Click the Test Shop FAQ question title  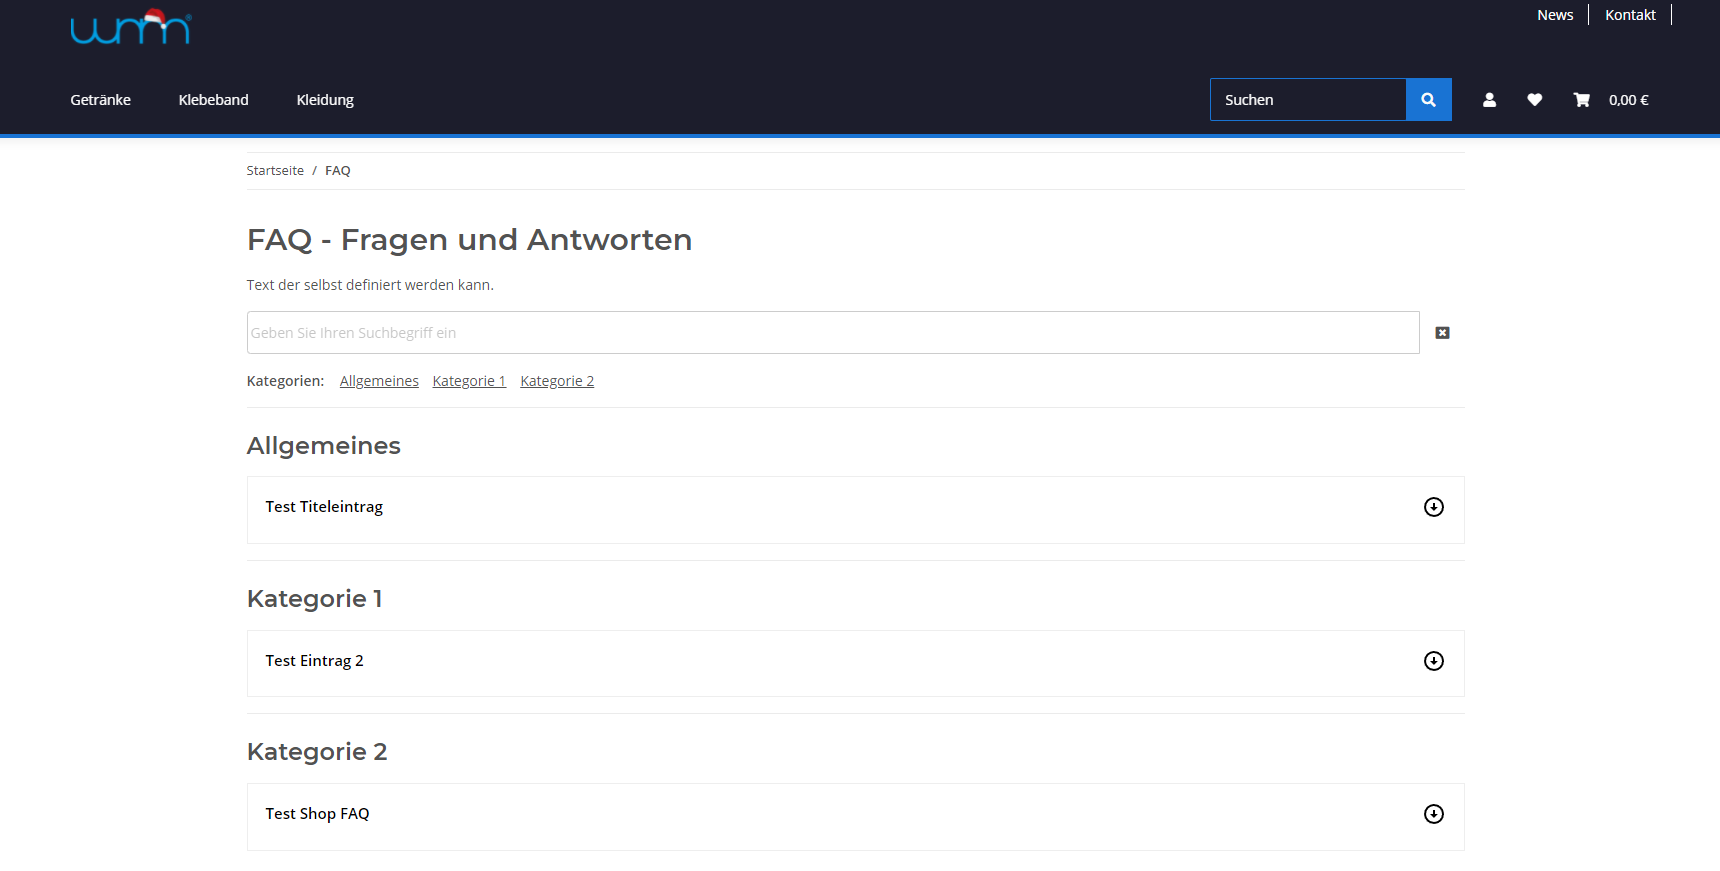[317, 814]
